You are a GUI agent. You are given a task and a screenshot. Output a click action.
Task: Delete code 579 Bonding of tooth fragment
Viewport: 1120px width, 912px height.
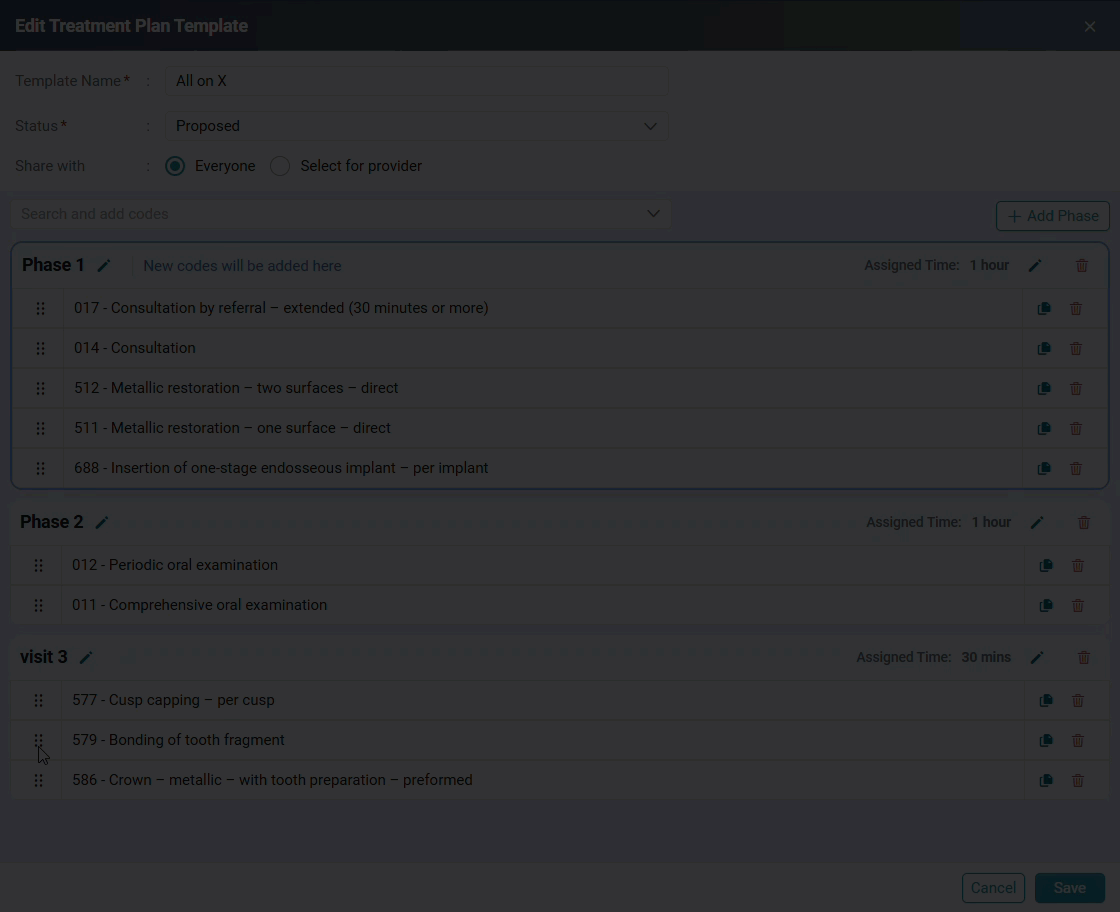1078,741
